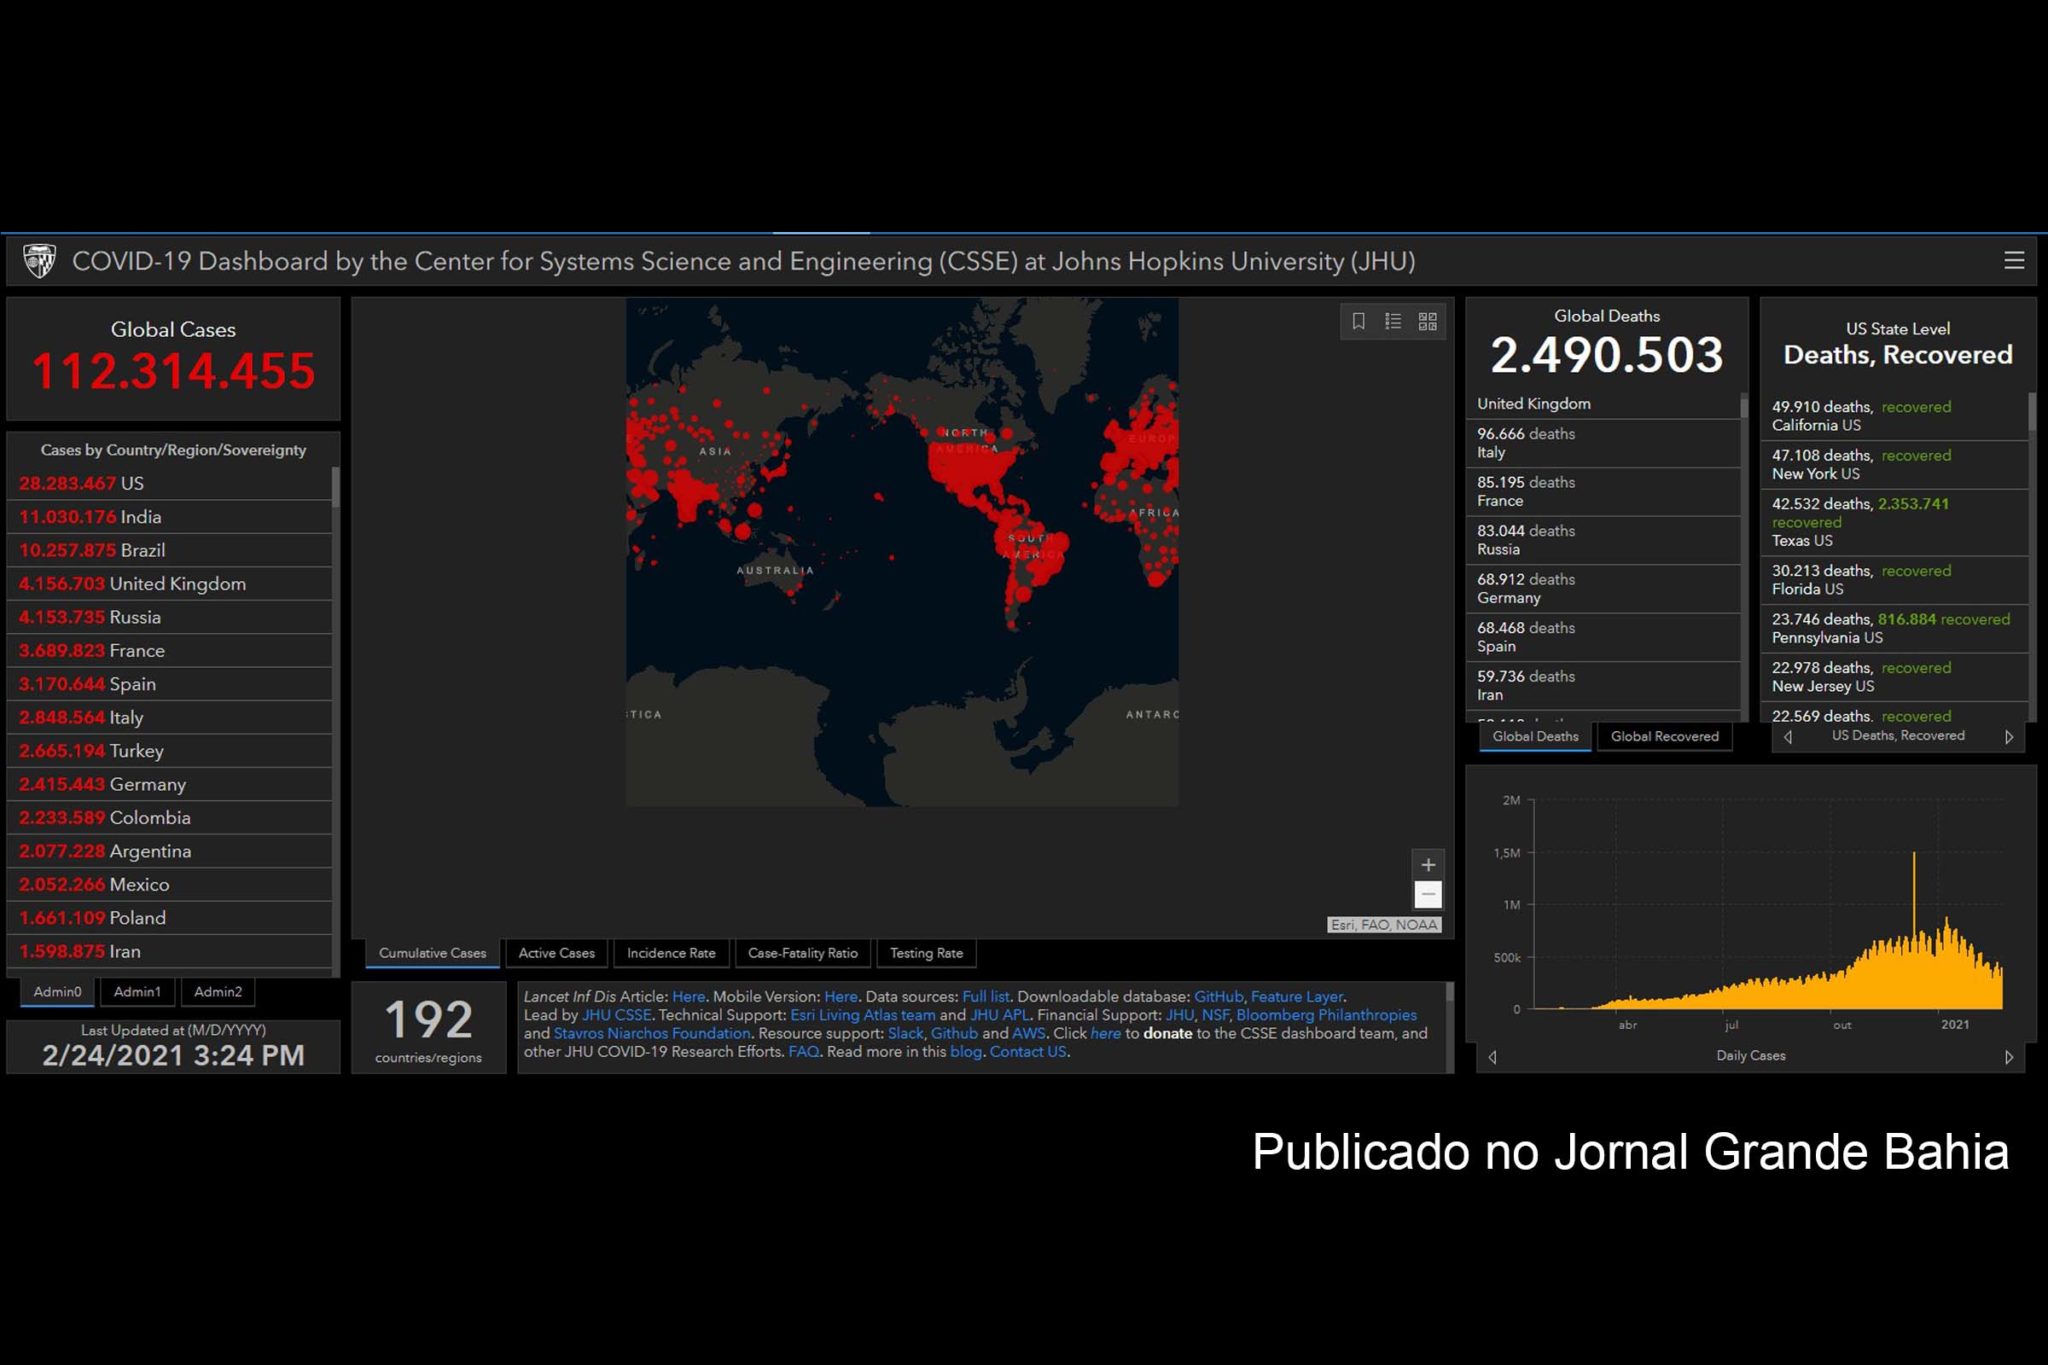2048x1365 pixels.
Task: Click the Contact US link
Action: tap(1028, 1052)
